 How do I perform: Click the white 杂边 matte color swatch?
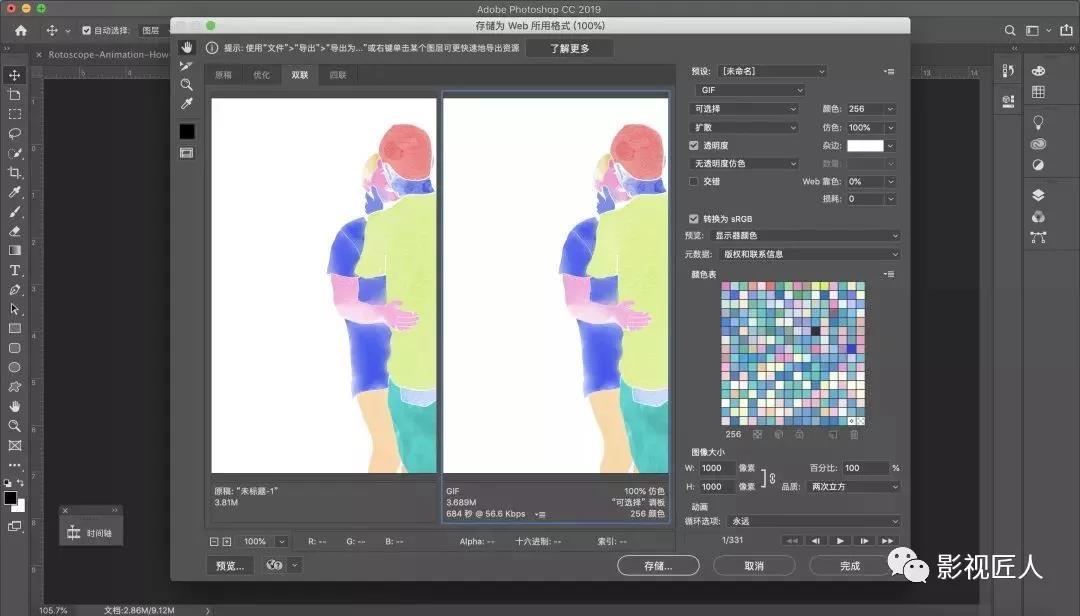[865, 145]
